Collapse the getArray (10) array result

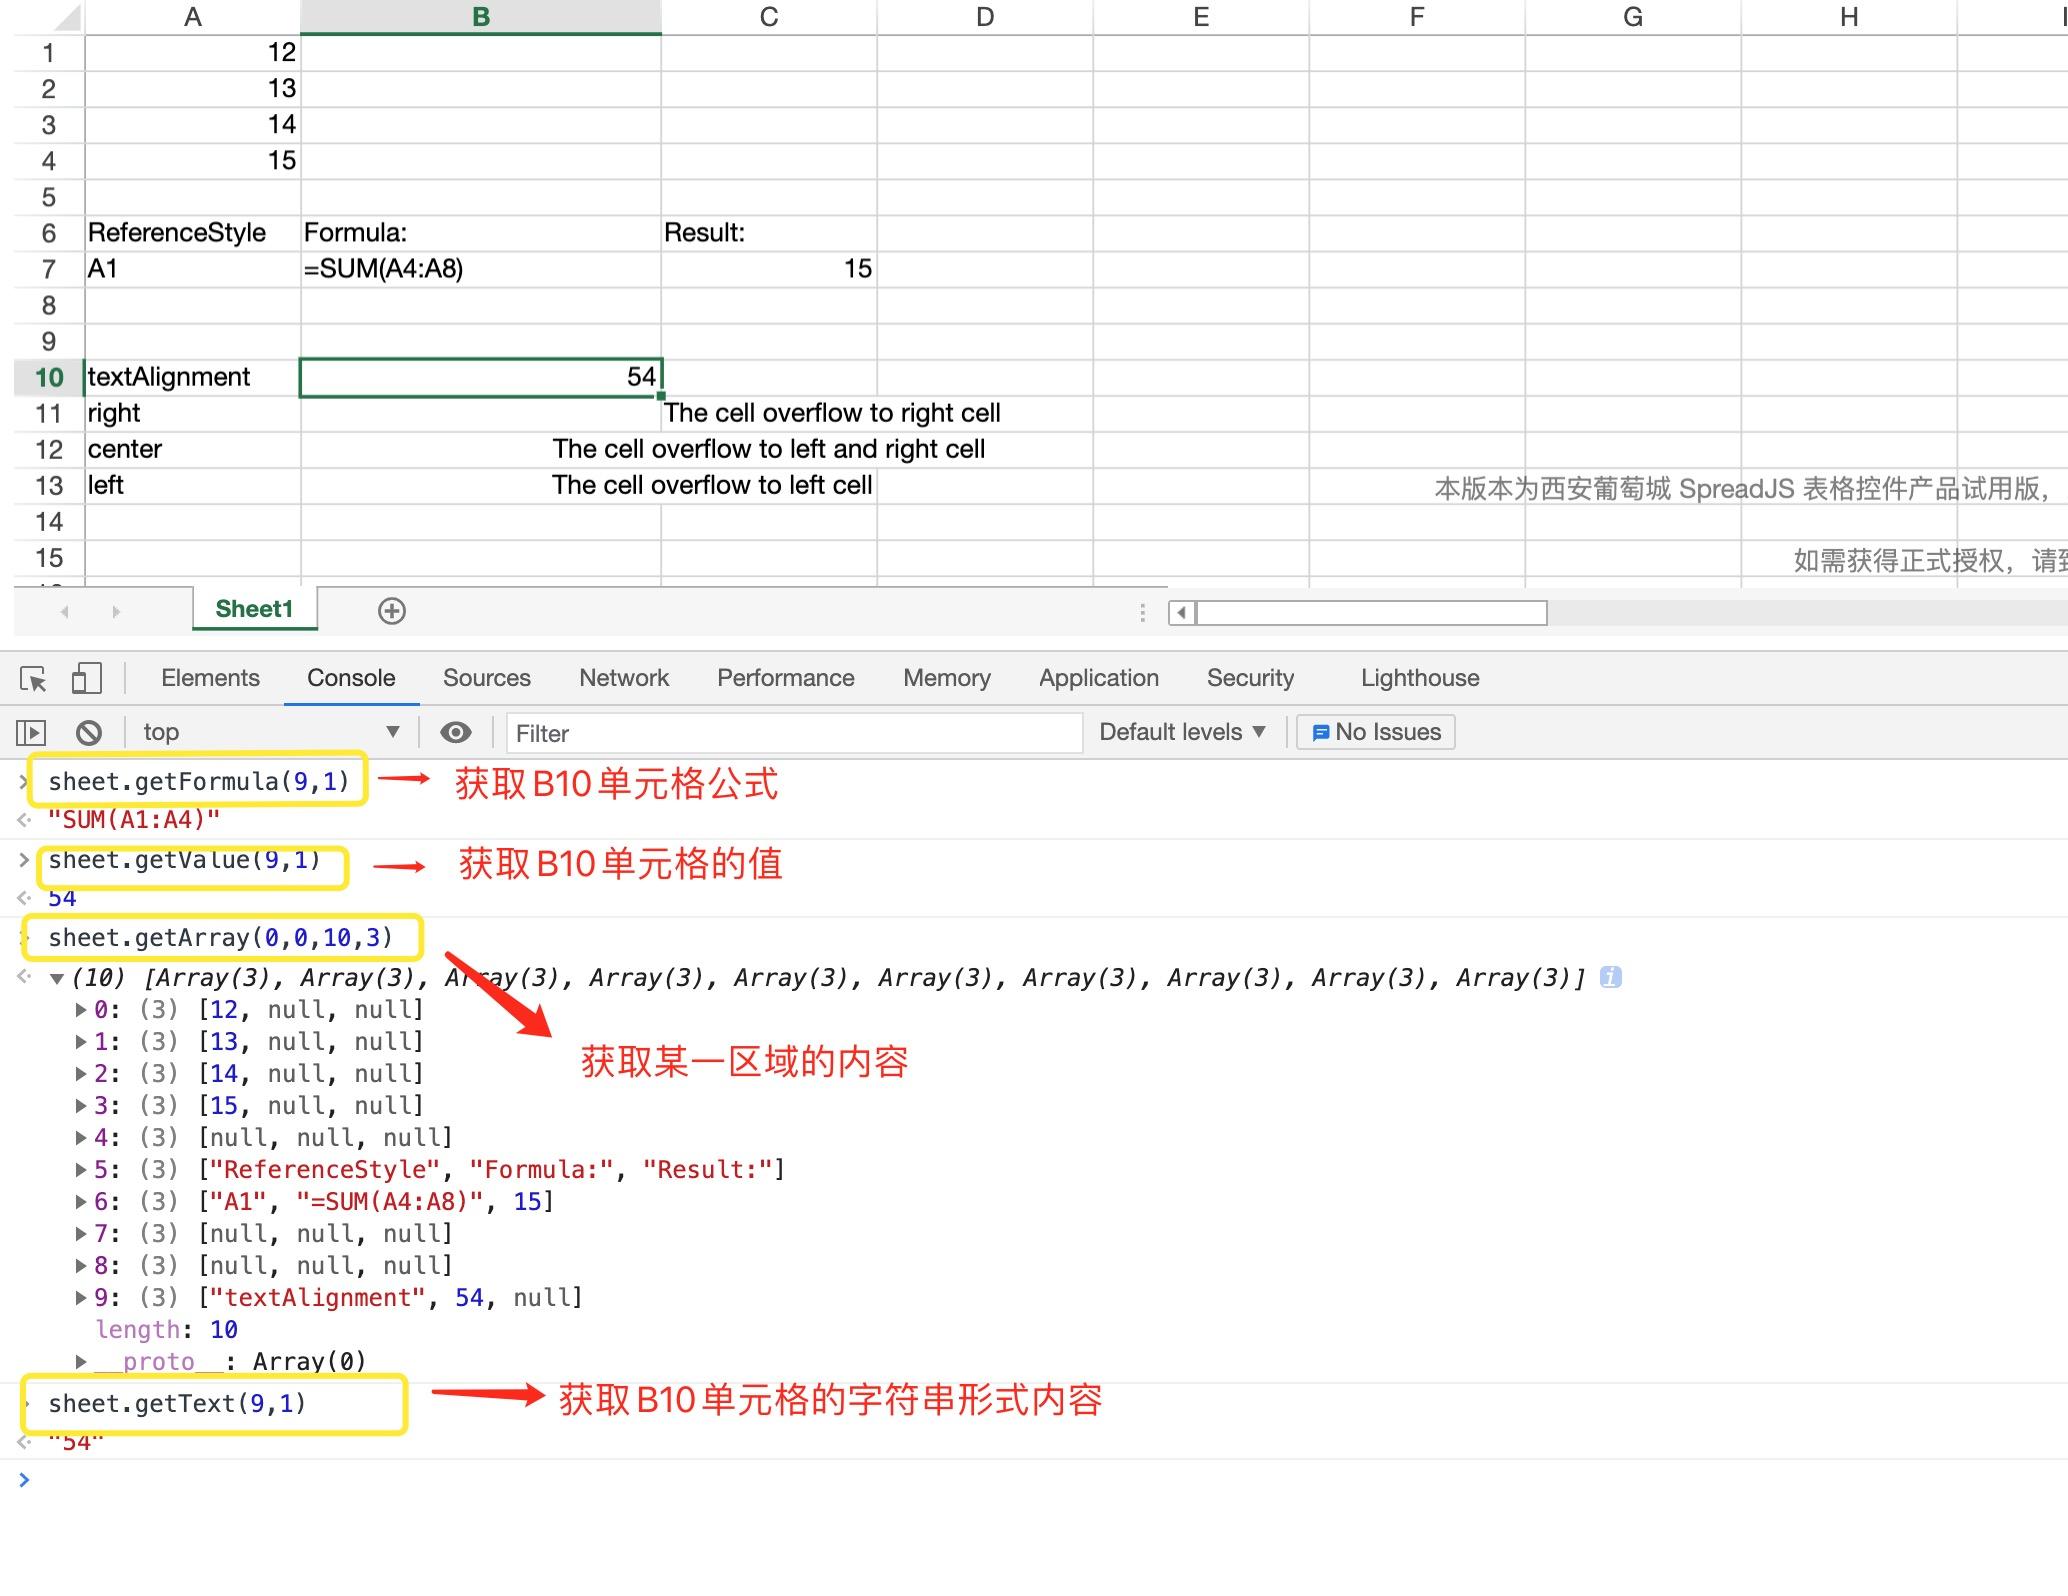[x=57, y=978]
